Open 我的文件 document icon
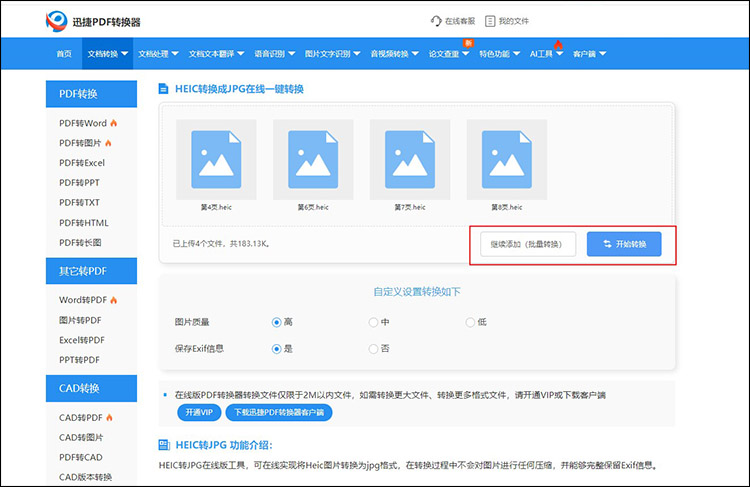This screenshot has width=750, height=487. 490,21
